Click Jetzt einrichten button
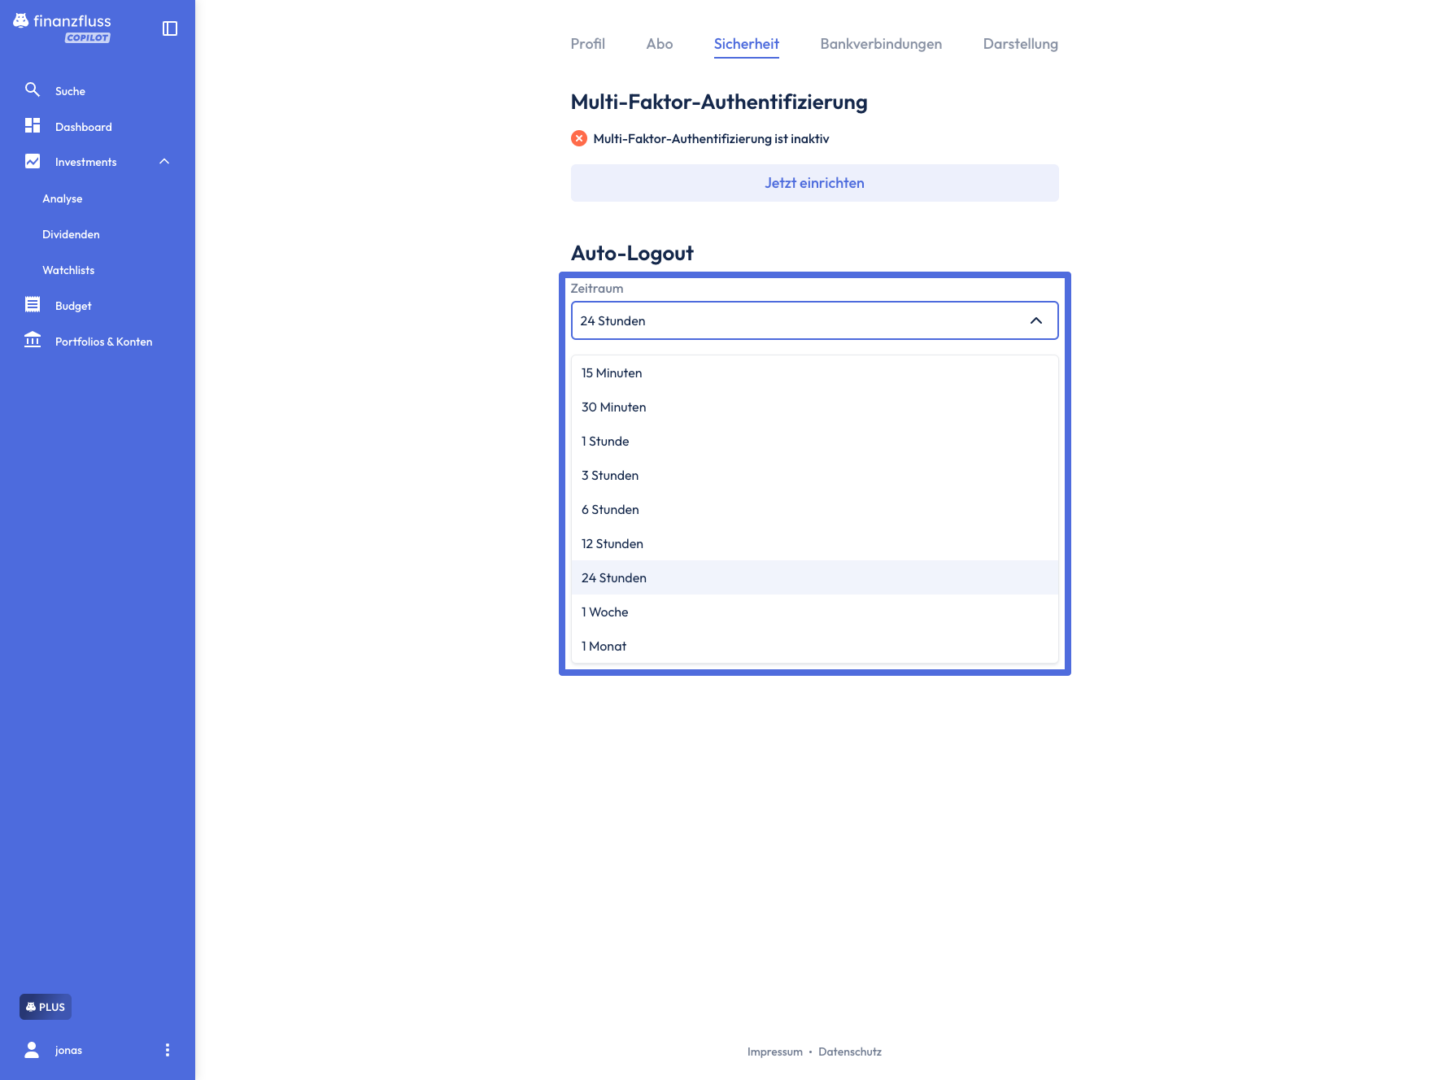 [814, 183]
